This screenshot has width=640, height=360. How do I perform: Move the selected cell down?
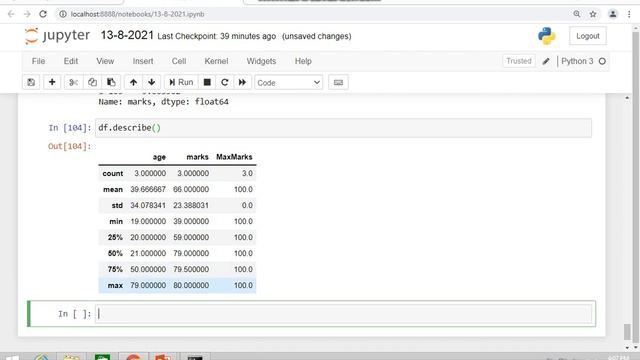151,82
